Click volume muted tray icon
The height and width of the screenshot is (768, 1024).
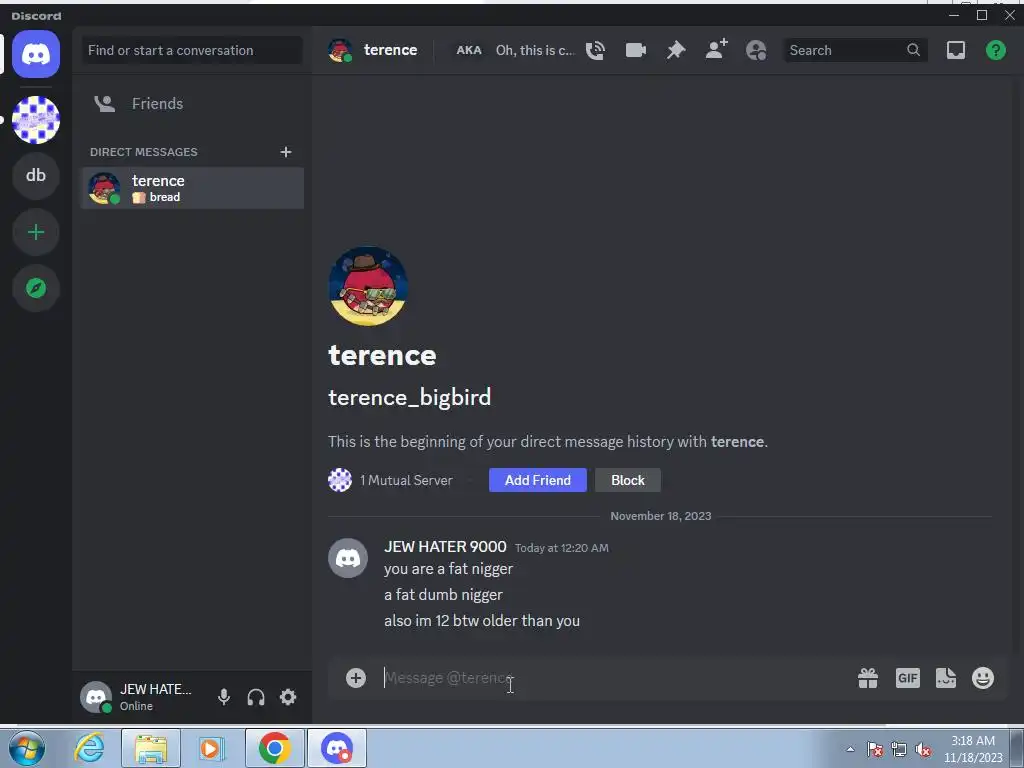click(923, 749)
